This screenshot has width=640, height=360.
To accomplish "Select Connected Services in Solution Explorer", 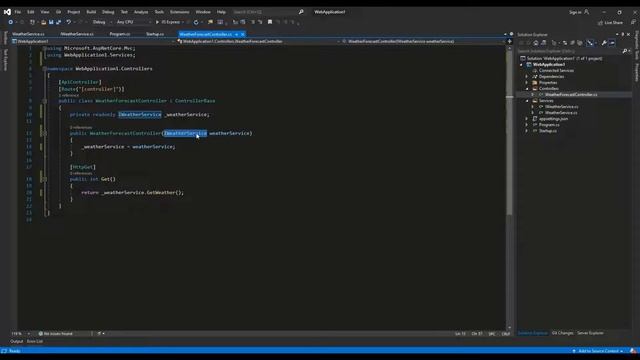I will [556, 71].
